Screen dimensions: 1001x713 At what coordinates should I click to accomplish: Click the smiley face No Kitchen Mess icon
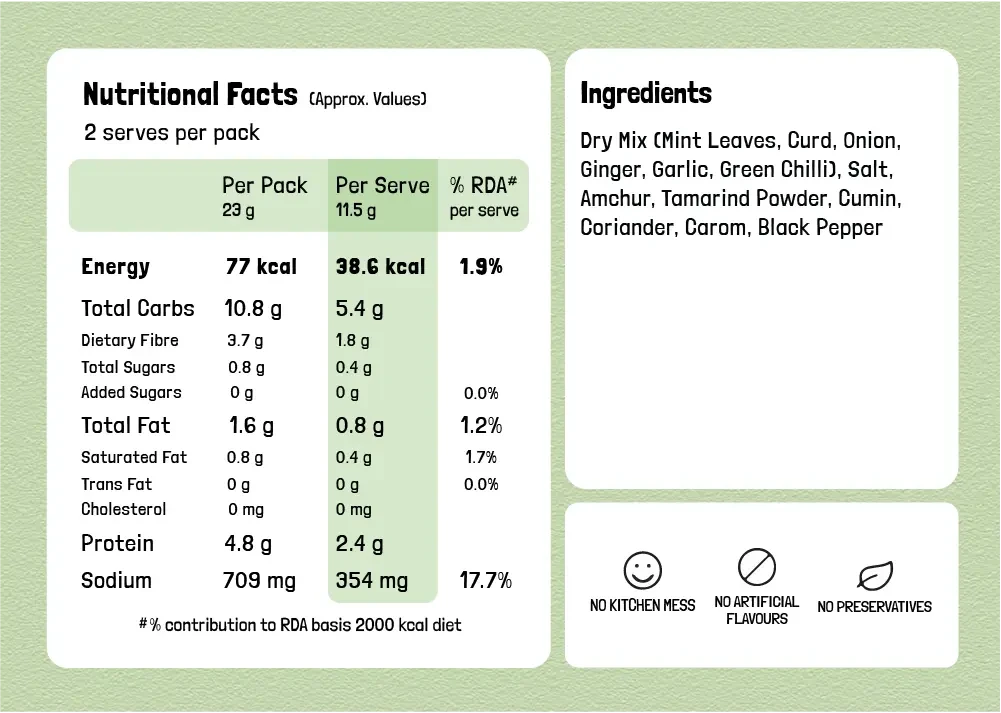[643, 570]
